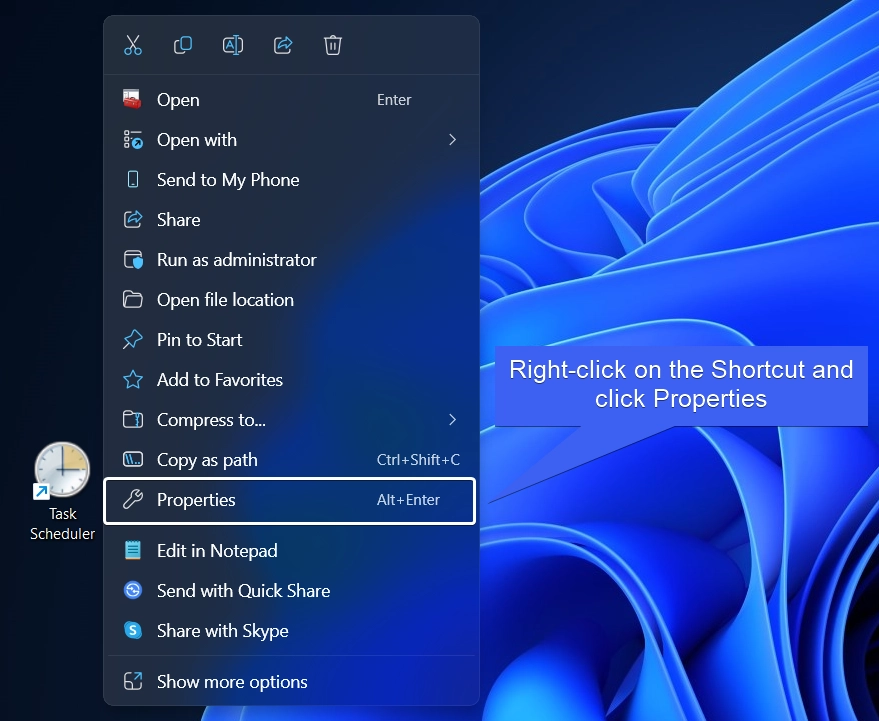Click the Copy icon in menu header
Image resolution: width=879 pixels, height=721 pixels.
coord(183,45)
